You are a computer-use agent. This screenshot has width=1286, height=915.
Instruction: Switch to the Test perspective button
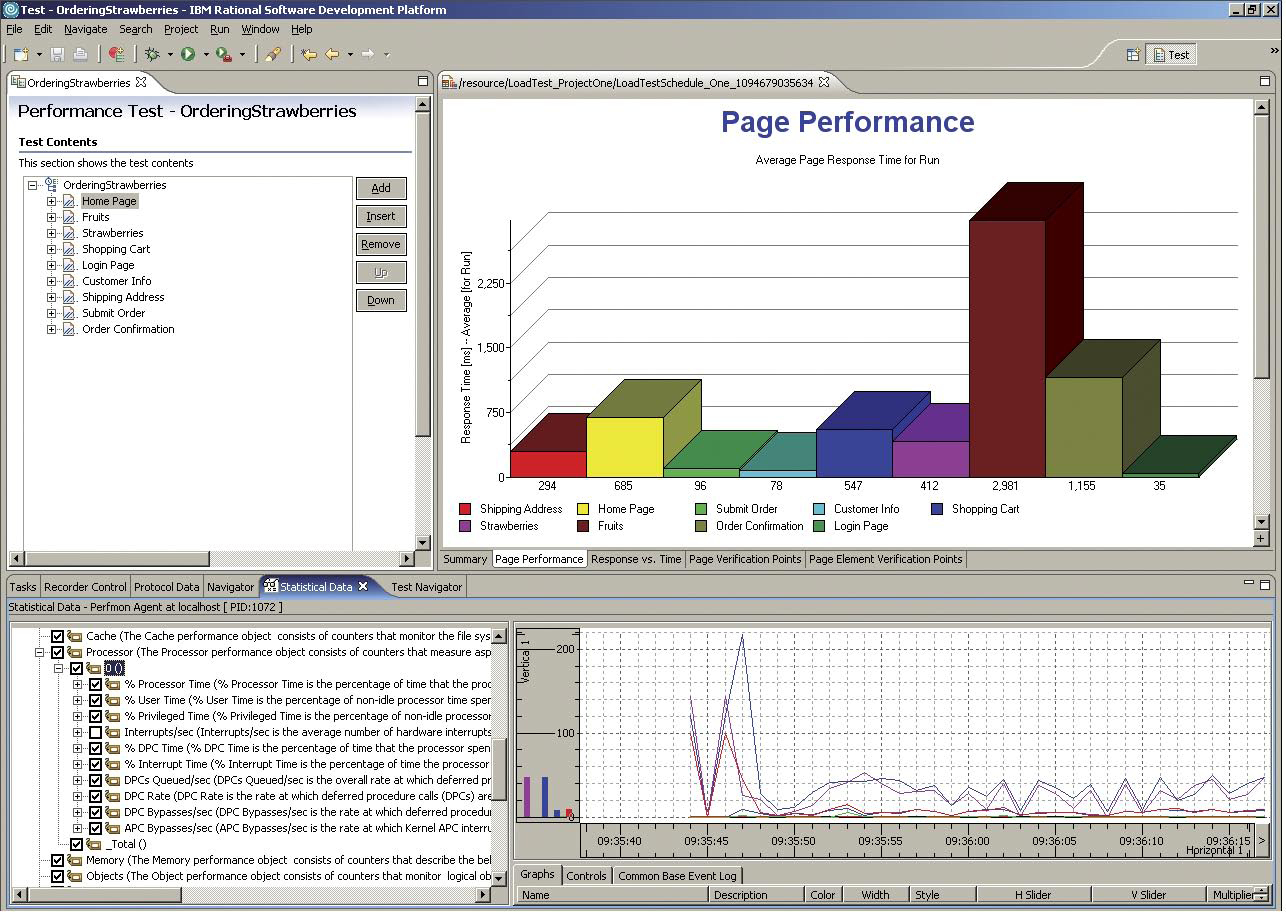1171,55
